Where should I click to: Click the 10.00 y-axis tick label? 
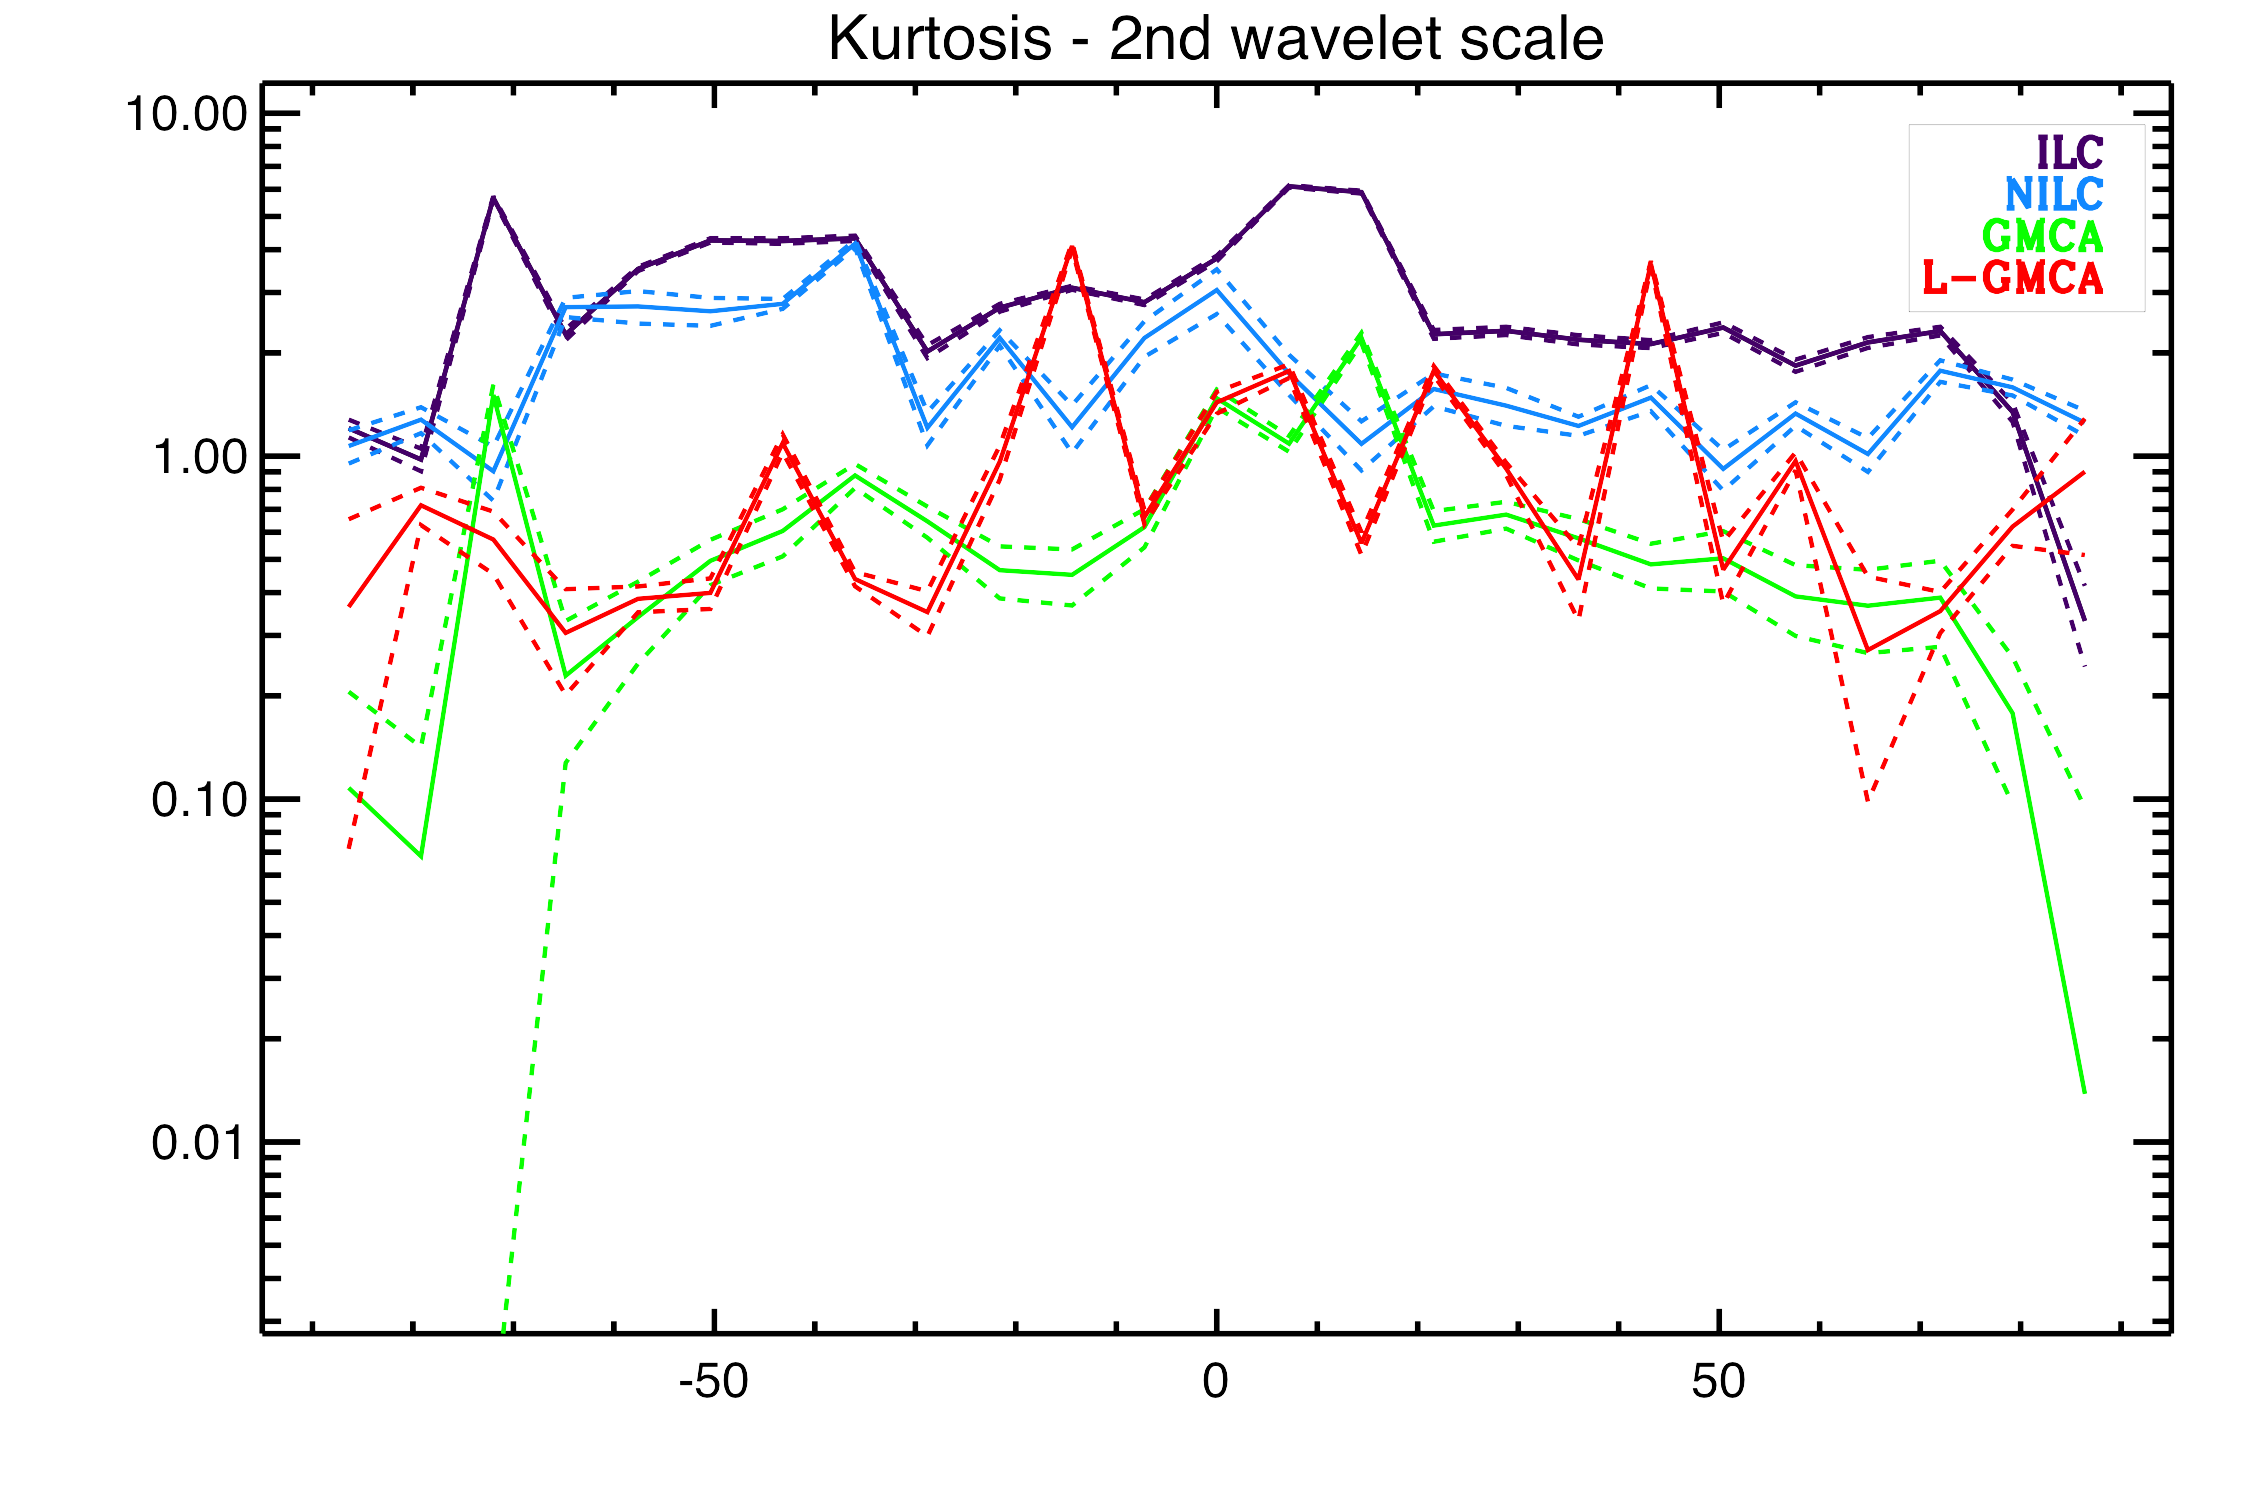point(185,115)
